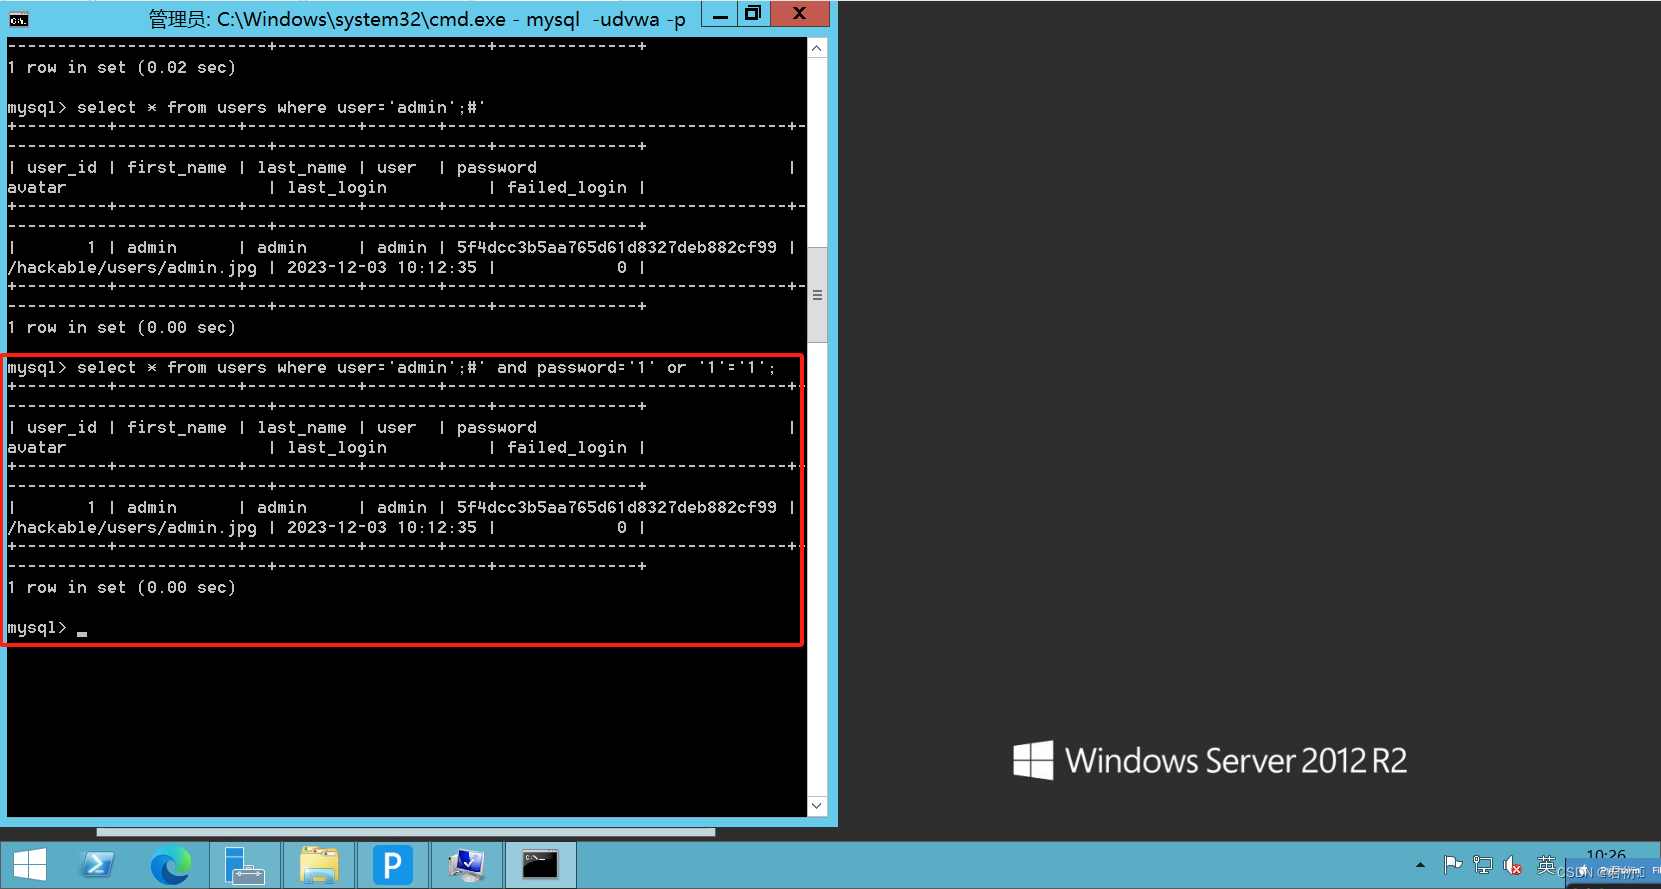Switch to the Command Prompt taskbar button
This screenshot has height=889, width=1661.
tap(541, 865)
